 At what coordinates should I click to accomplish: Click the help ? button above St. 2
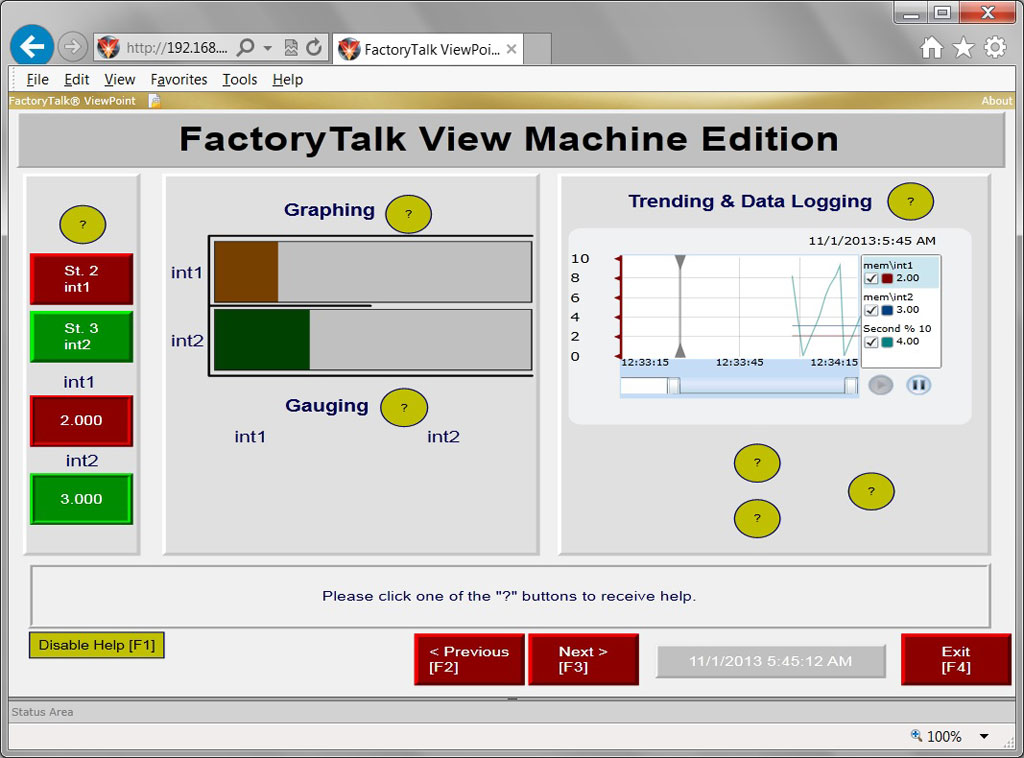pyautogui.click(x=82, y=224)
